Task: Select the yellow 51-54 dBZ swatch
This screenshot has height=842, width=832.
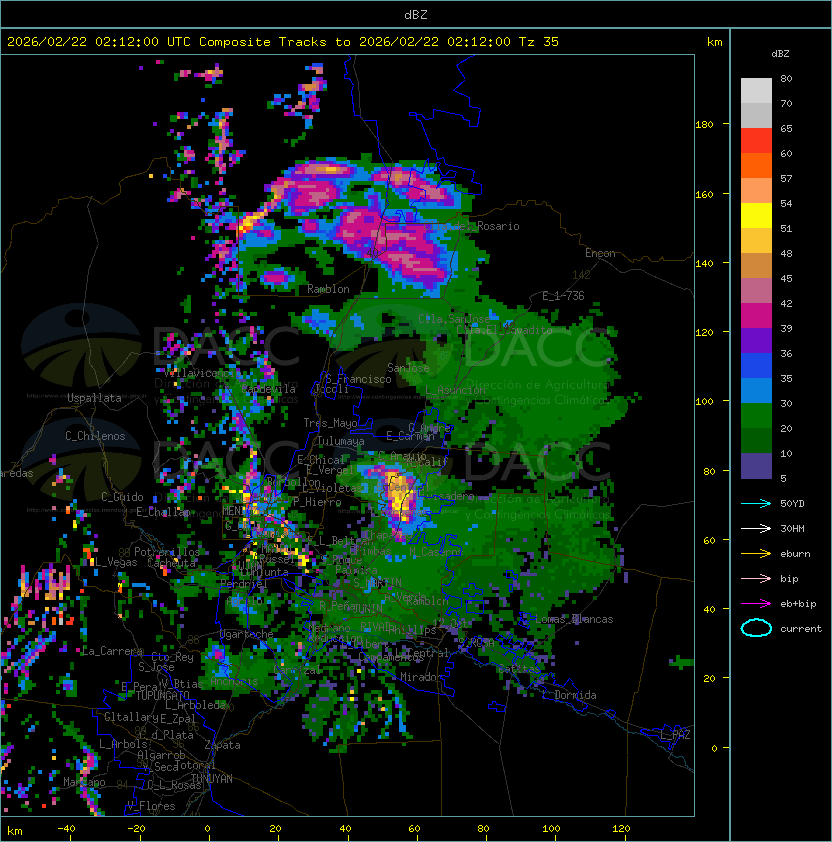Action: coord(756,215)
